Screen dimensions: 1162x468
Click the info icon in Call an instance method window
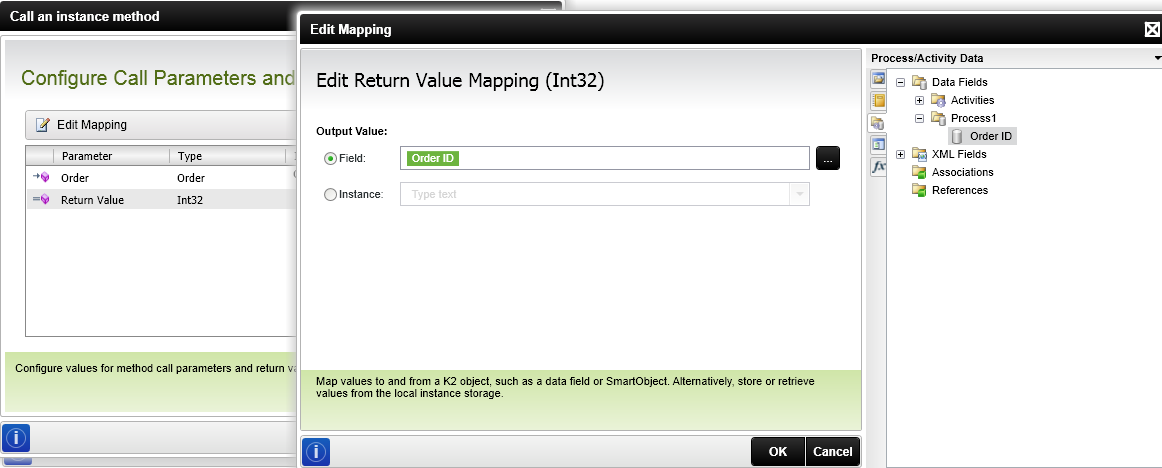coord(15,438)
